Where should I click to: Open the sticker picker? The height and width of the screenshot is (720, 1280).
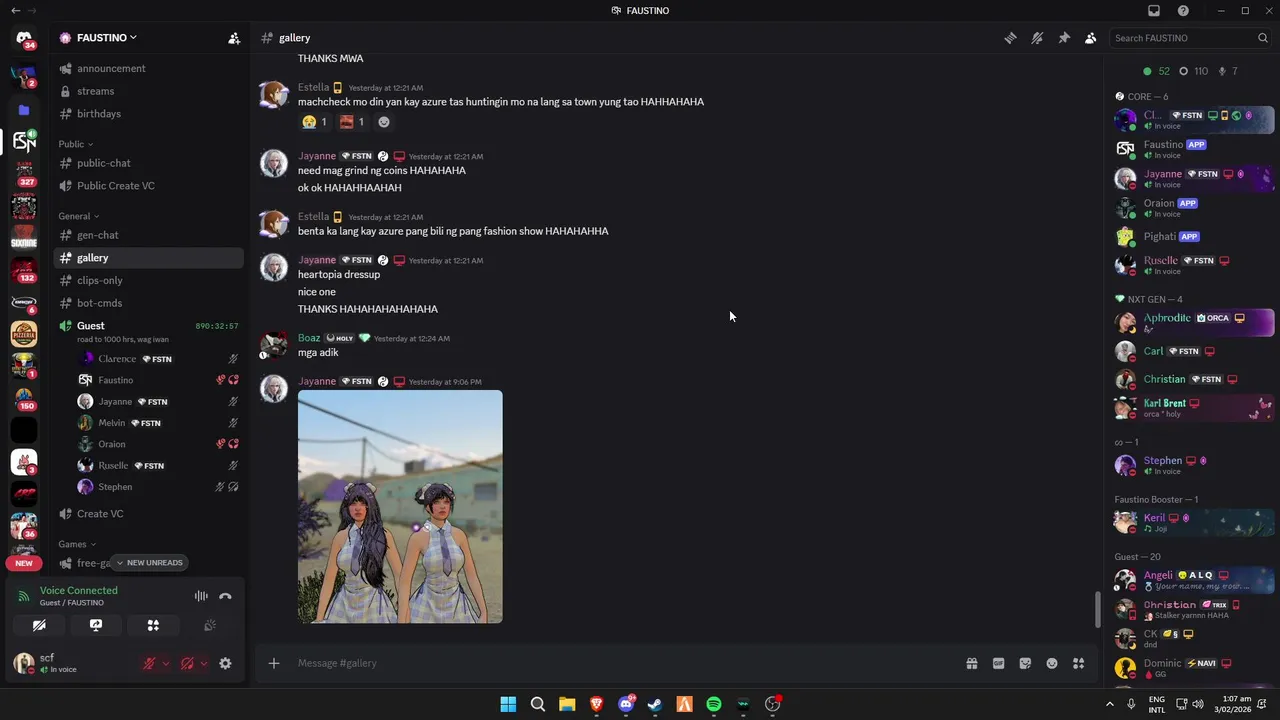tap(1025, 663)
